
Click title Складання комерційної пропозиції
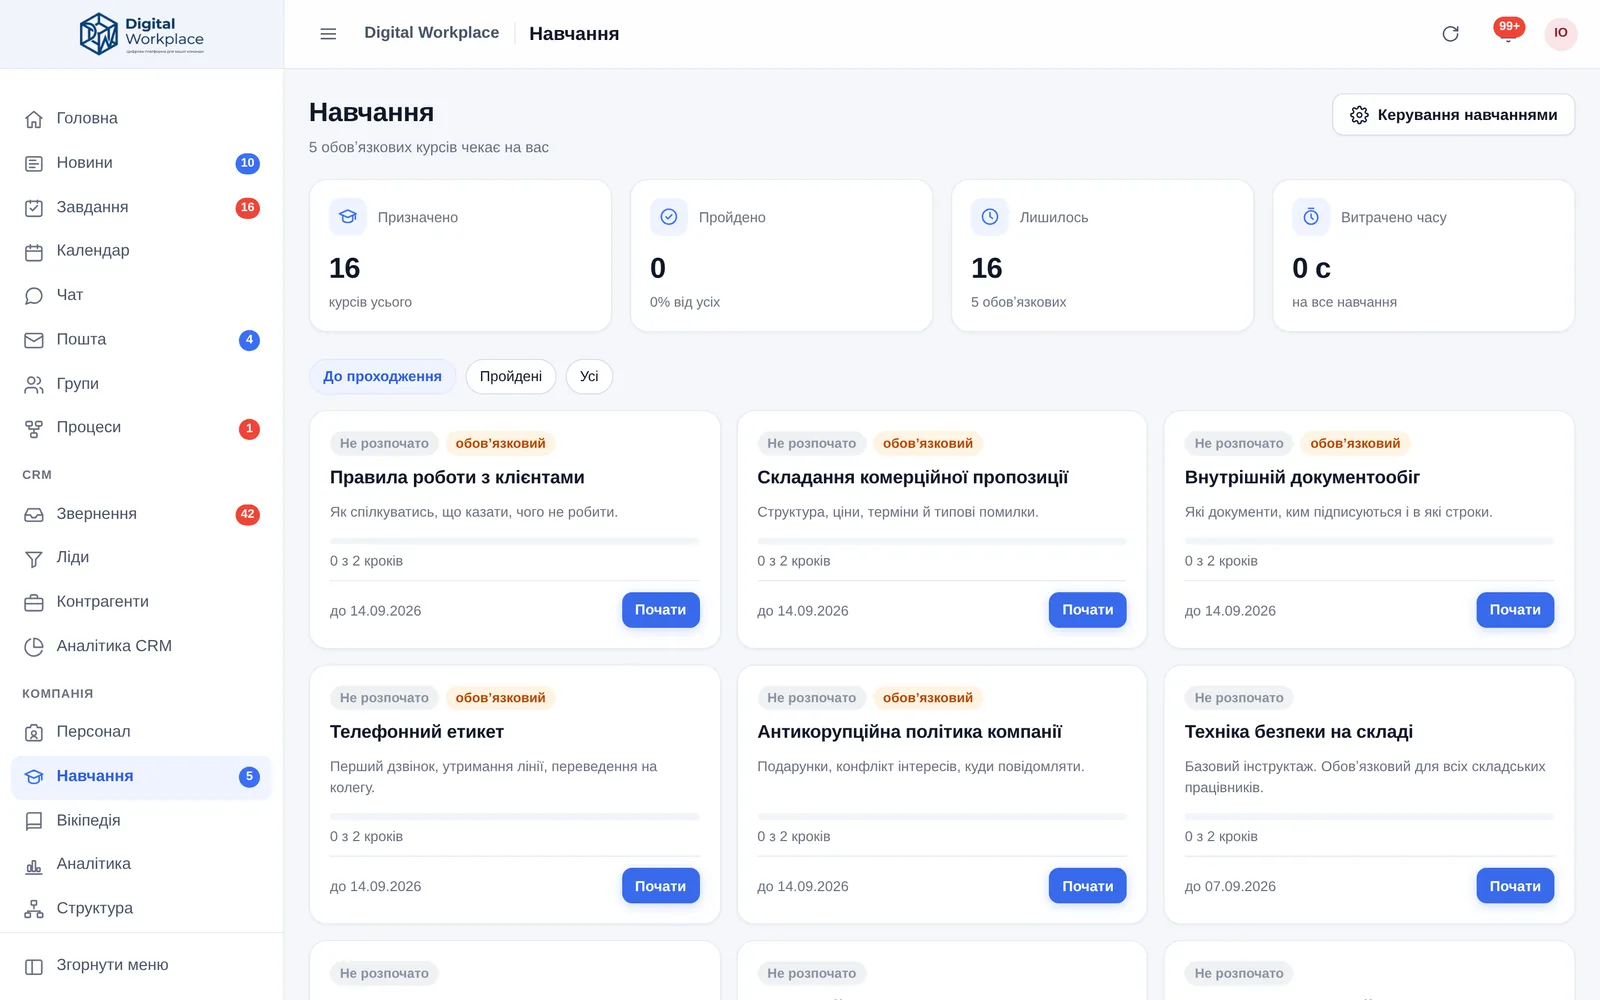tap(912, 478)
